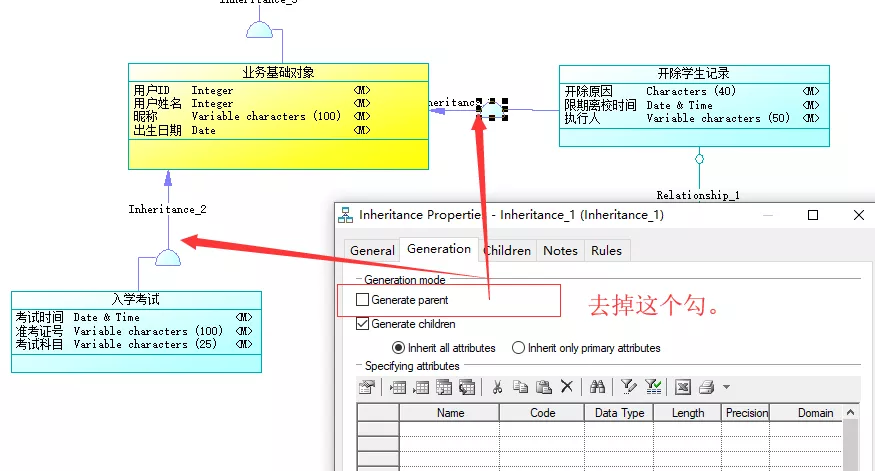Screen dimensions: 875x471
Task: Click attributes grid scrollbar up arrow
Action: tap(850, 412)
